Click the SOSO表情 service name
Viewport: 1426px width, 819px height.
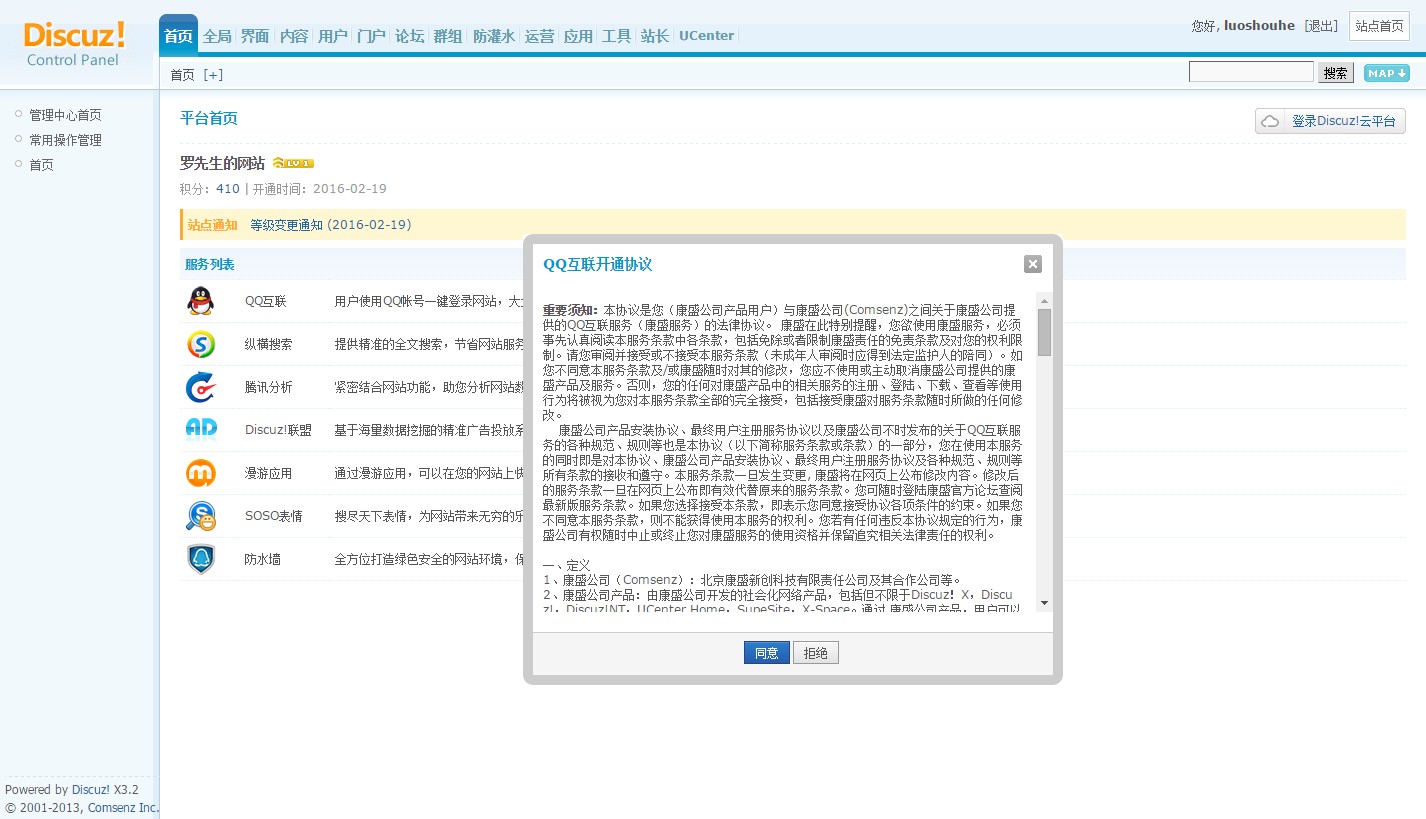pos(274,516)
